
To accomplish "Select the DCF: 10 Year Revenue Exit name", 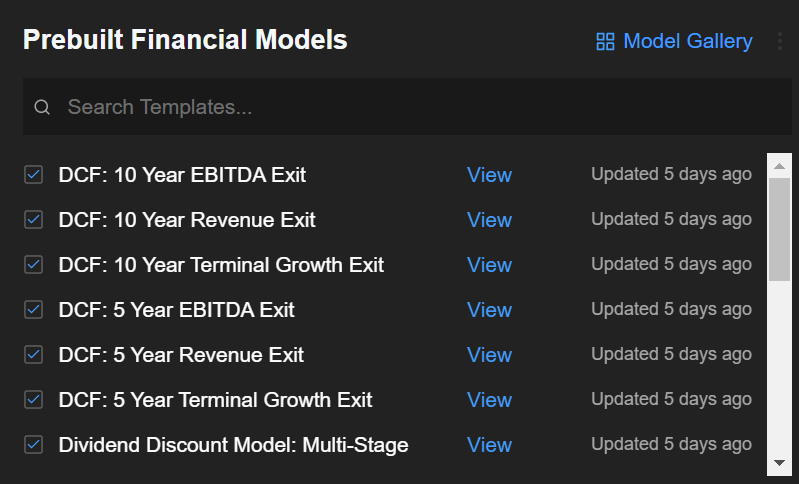I will 187,220.
